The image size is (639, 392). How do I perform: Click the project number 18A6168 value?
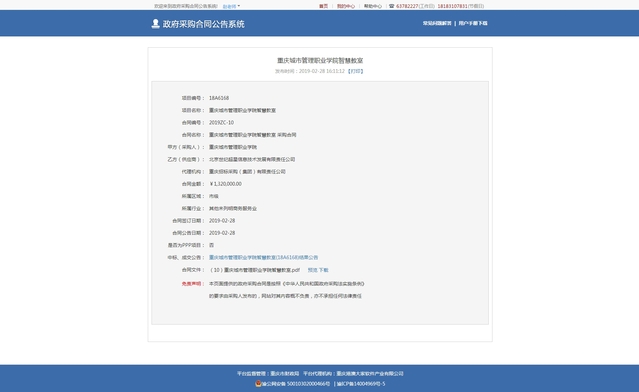coord(219,98)
